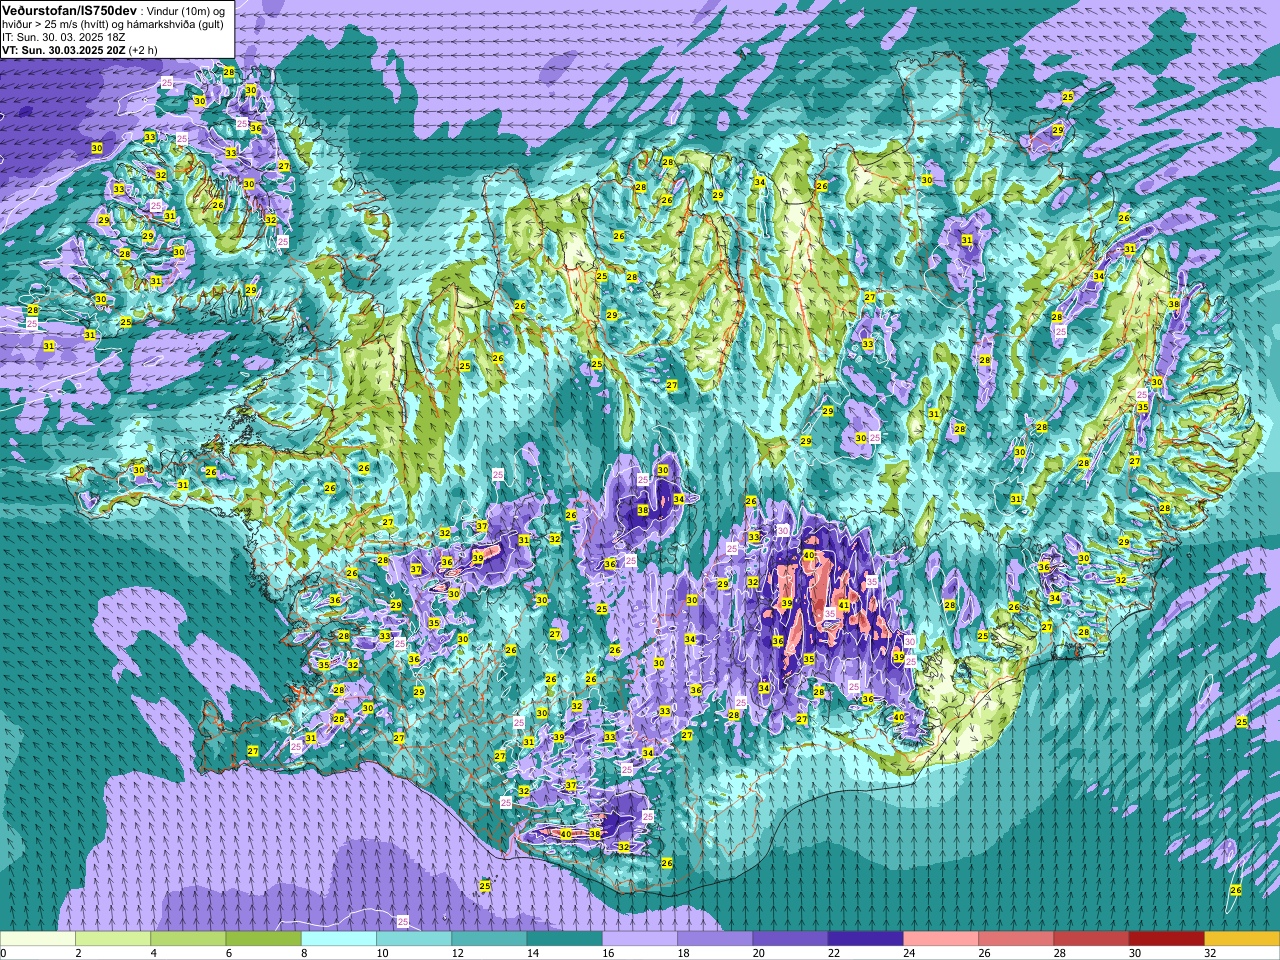Pick the light green 2–4 legend swatch
The image size is (1280, 960).
click(113, 939)
